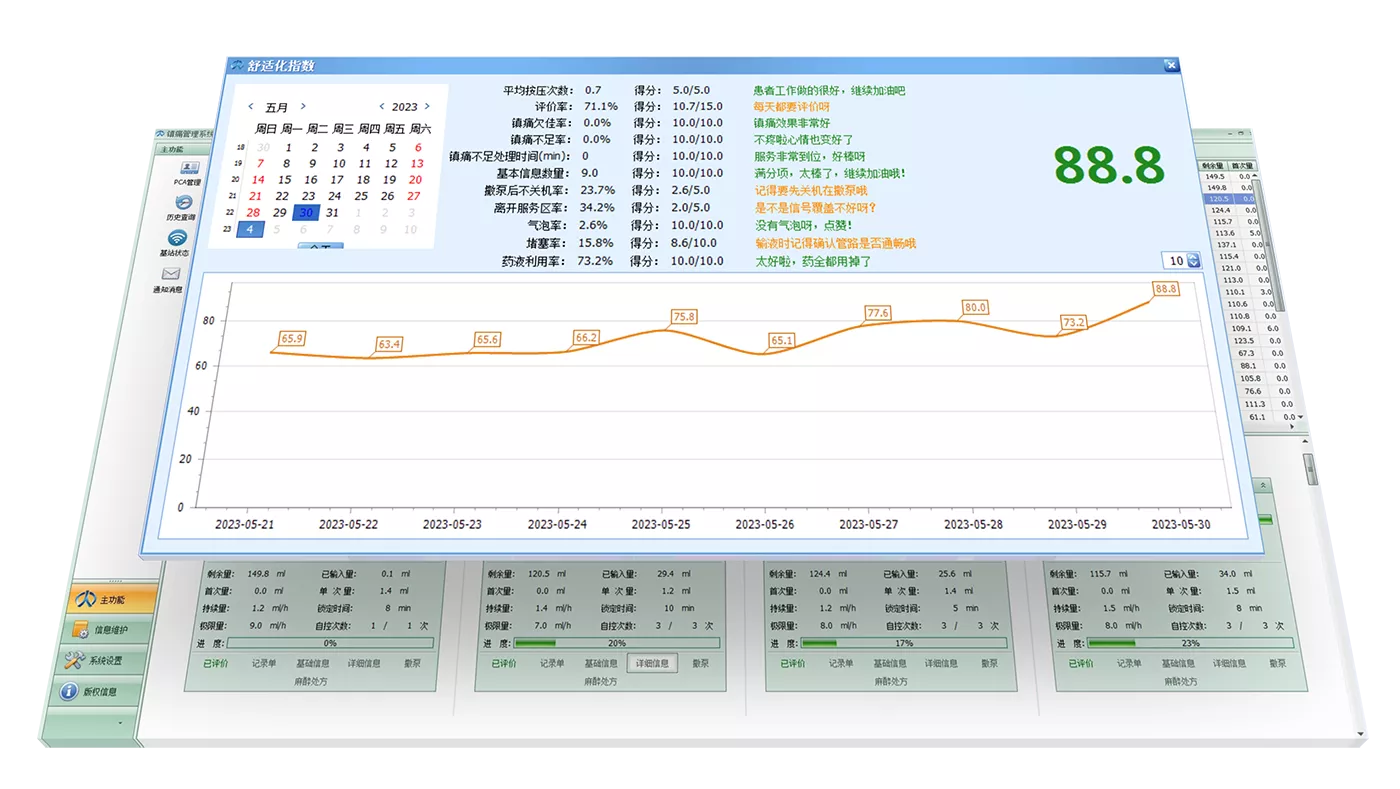Click the 堵塞率 15.8% value
The width and height of the screenshot is (1400, 789).
tap(597, 243)
